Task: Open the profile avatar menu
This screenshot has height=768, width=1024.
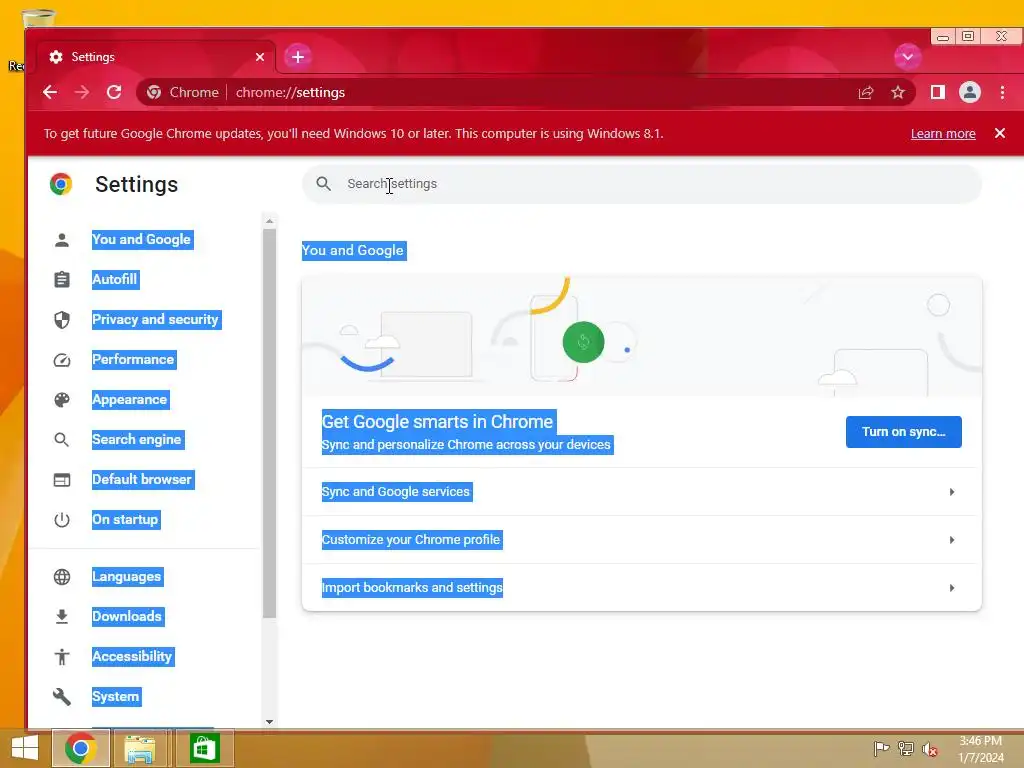Action: [970, 93]
